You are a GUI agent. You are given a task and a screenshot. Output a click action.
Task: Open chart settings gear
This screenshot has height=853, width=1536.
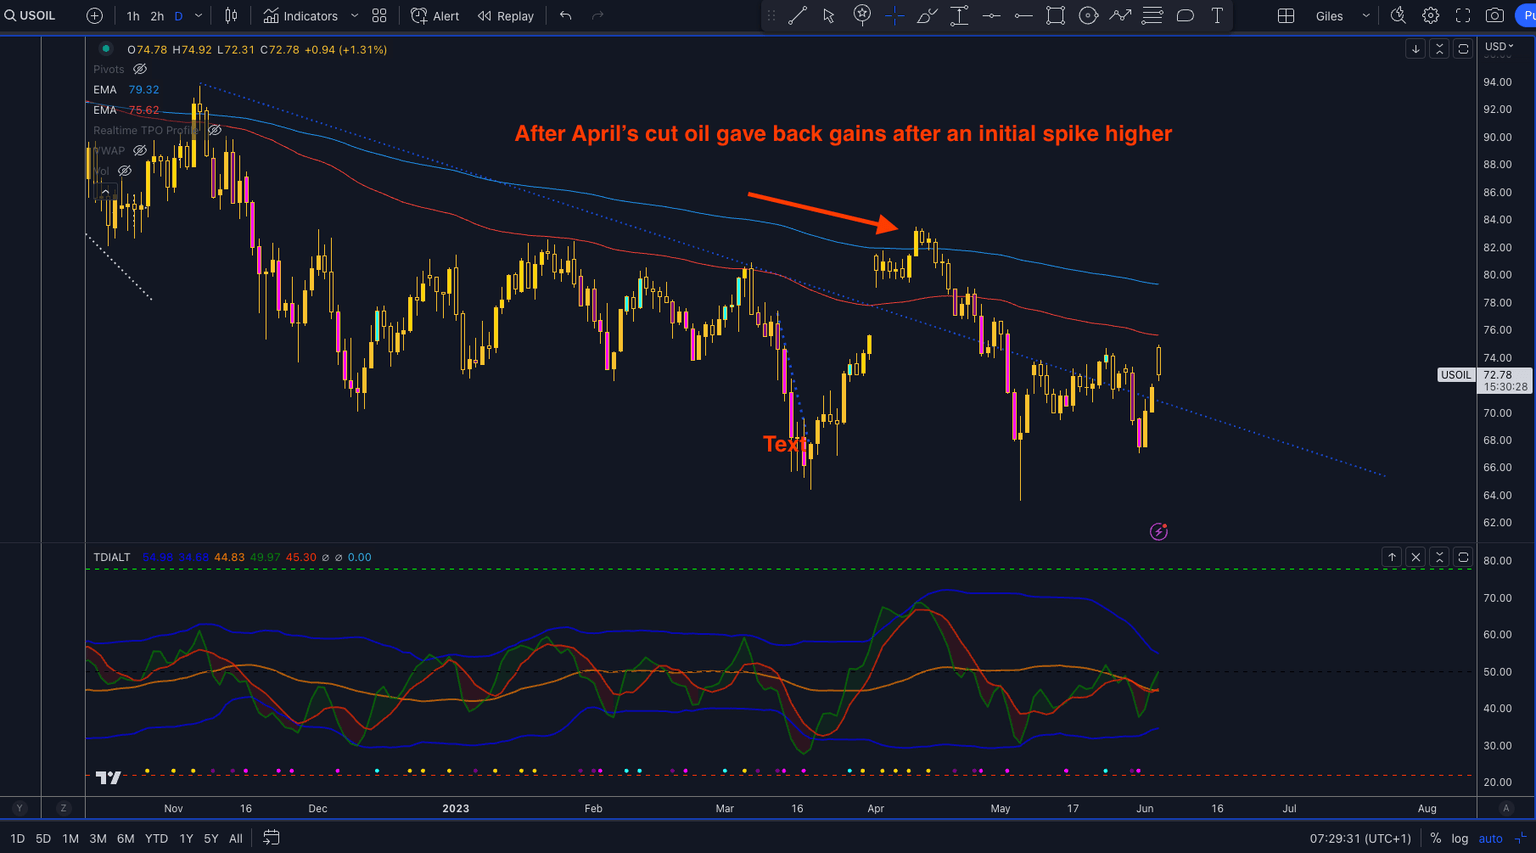pyautogui.click(x=1431, y=16)
